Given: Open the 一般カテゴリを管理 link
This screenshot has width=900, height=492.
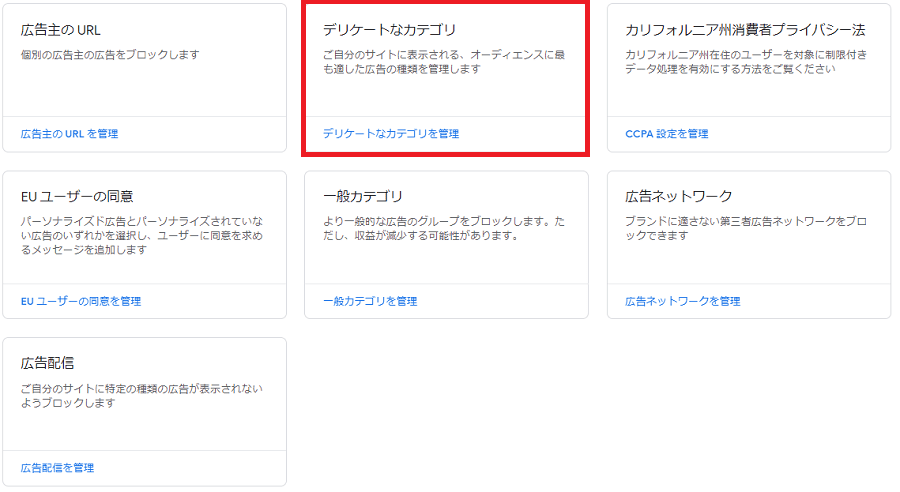Looking at the screenshot, I should click(x=370, y=301).
